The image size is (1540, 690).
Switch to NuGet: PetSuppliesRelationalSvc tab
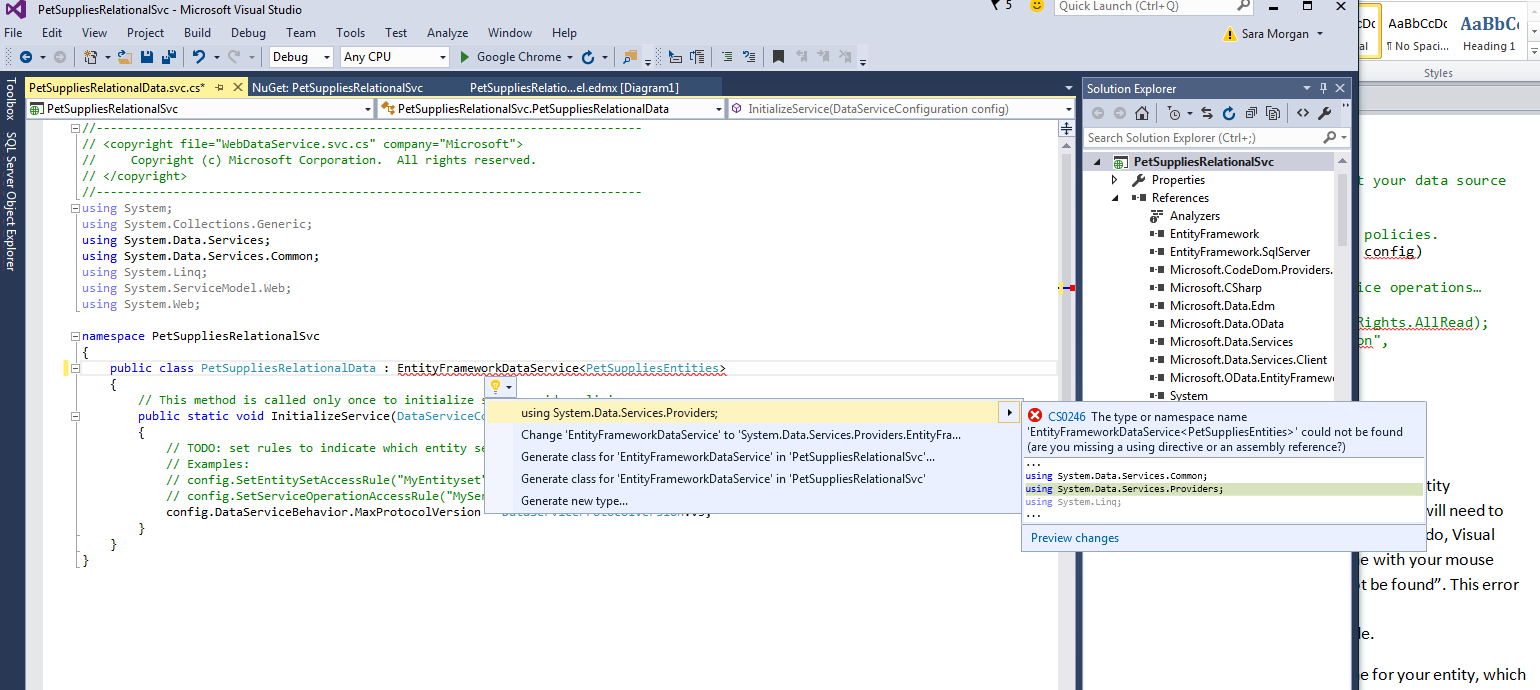337,88
